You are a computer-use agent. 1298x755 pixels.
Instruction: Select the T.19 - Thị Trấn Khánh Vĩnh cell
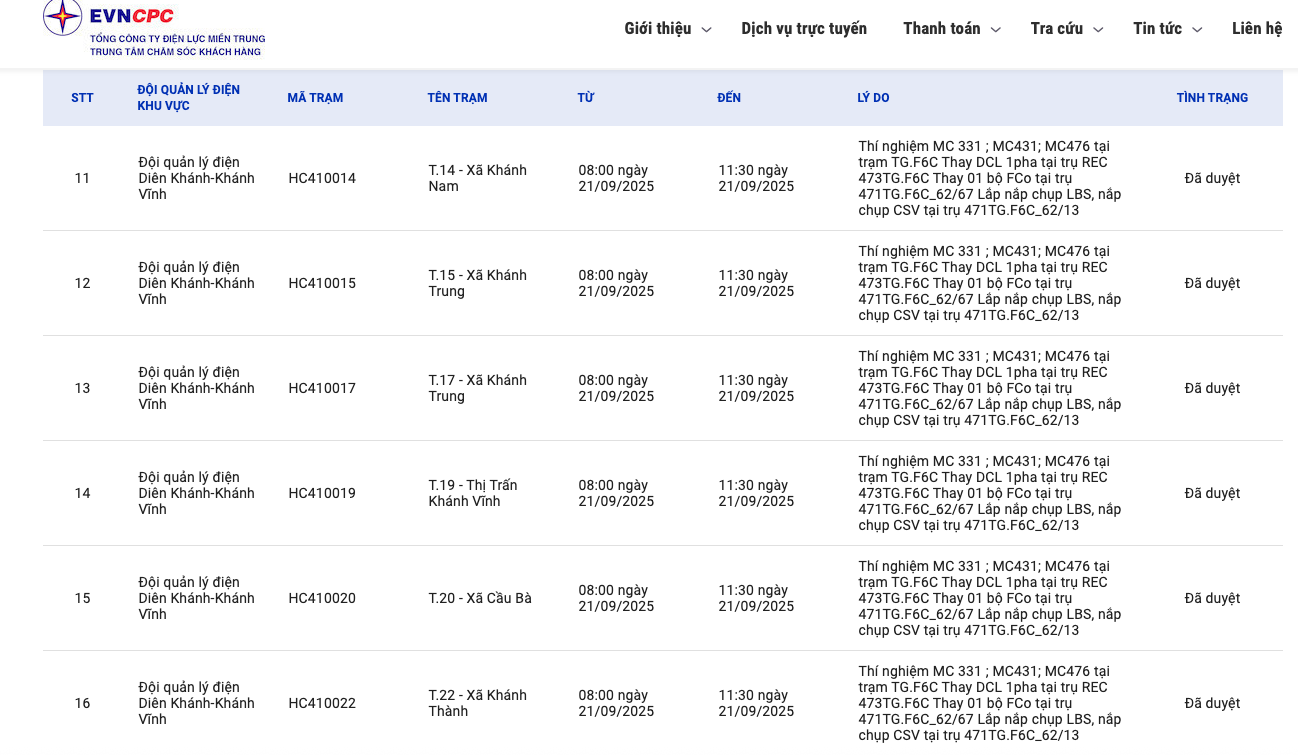point(473,493)
